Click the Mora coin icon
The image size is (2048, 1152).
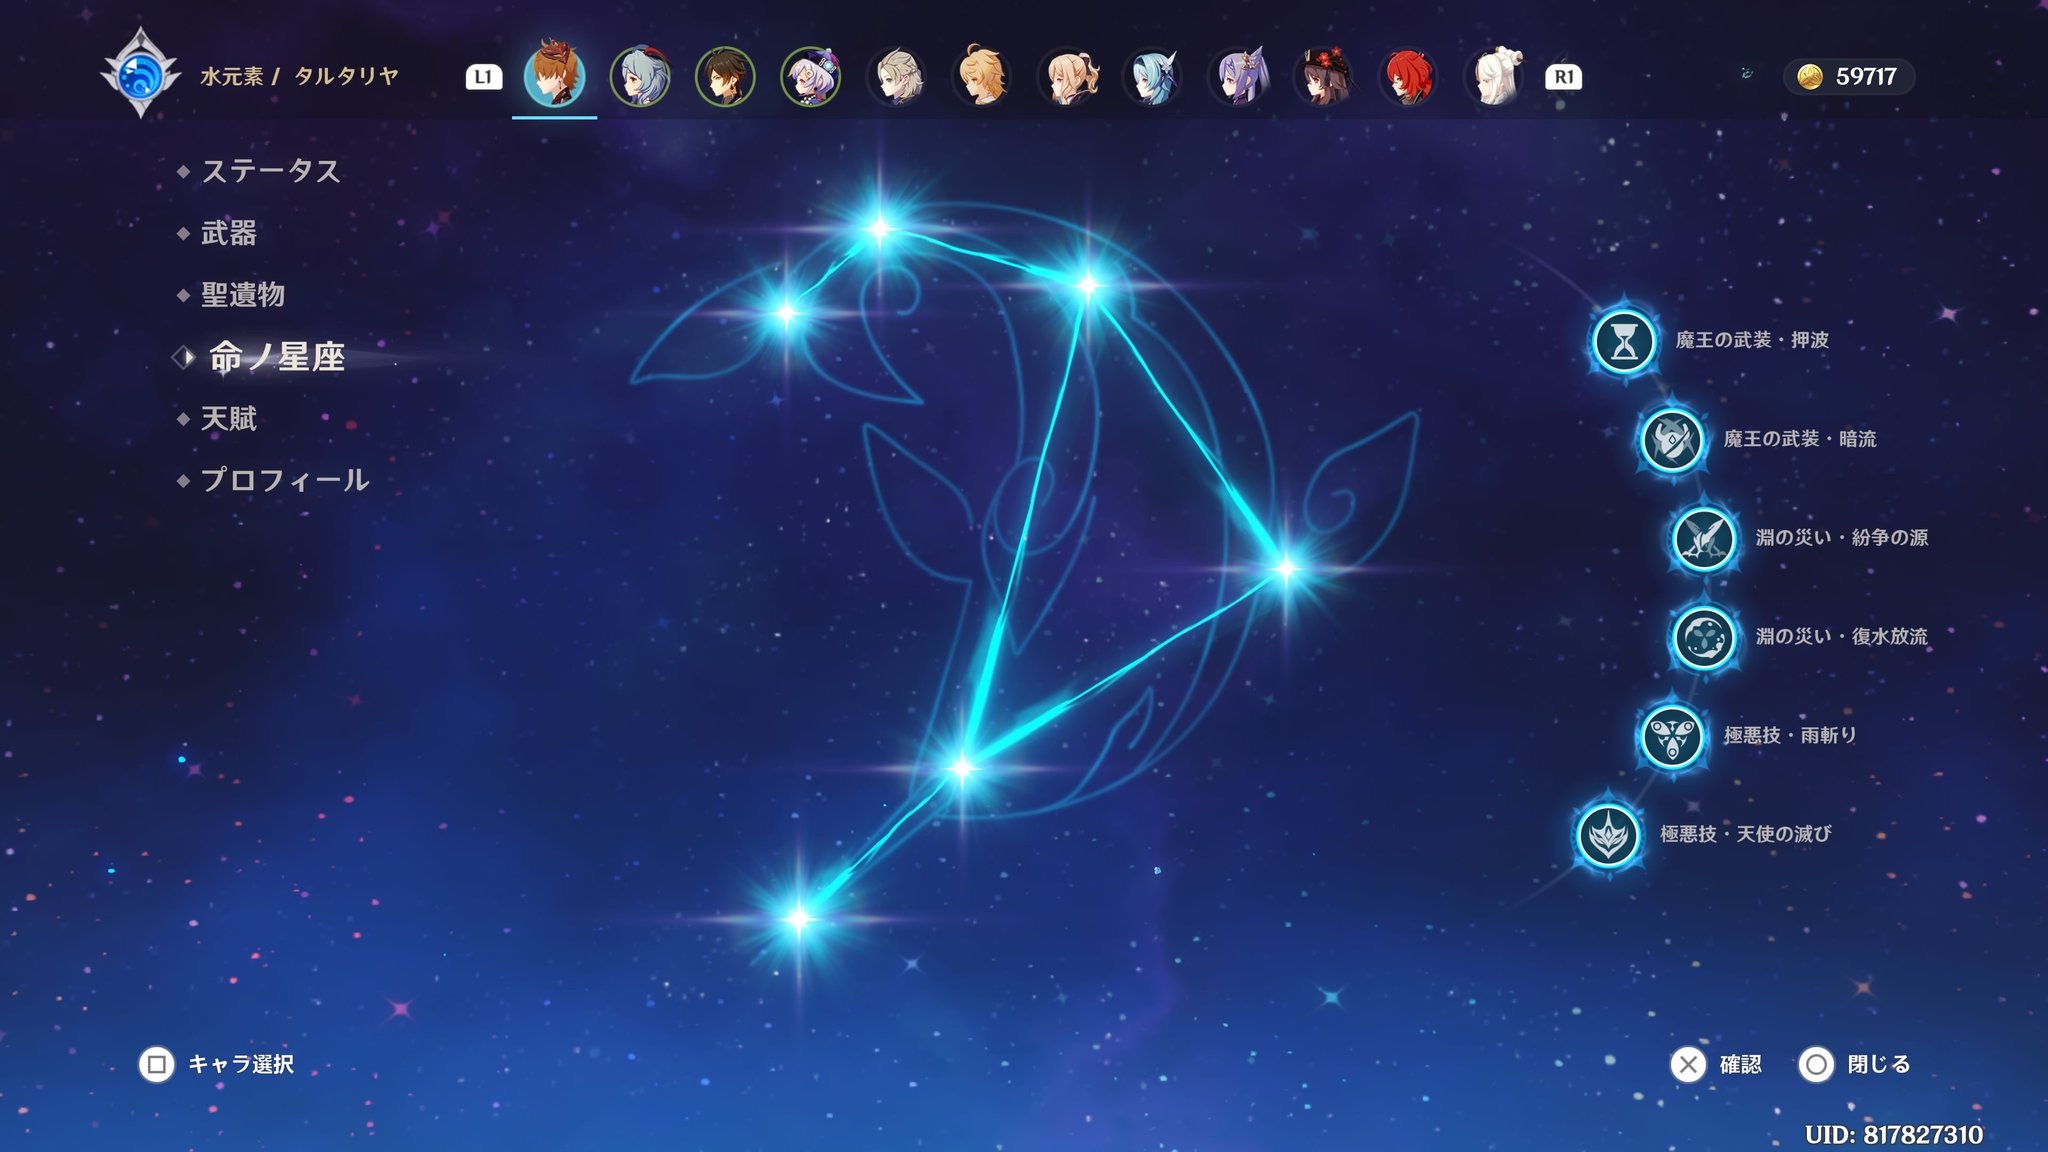pos(1810,77)
